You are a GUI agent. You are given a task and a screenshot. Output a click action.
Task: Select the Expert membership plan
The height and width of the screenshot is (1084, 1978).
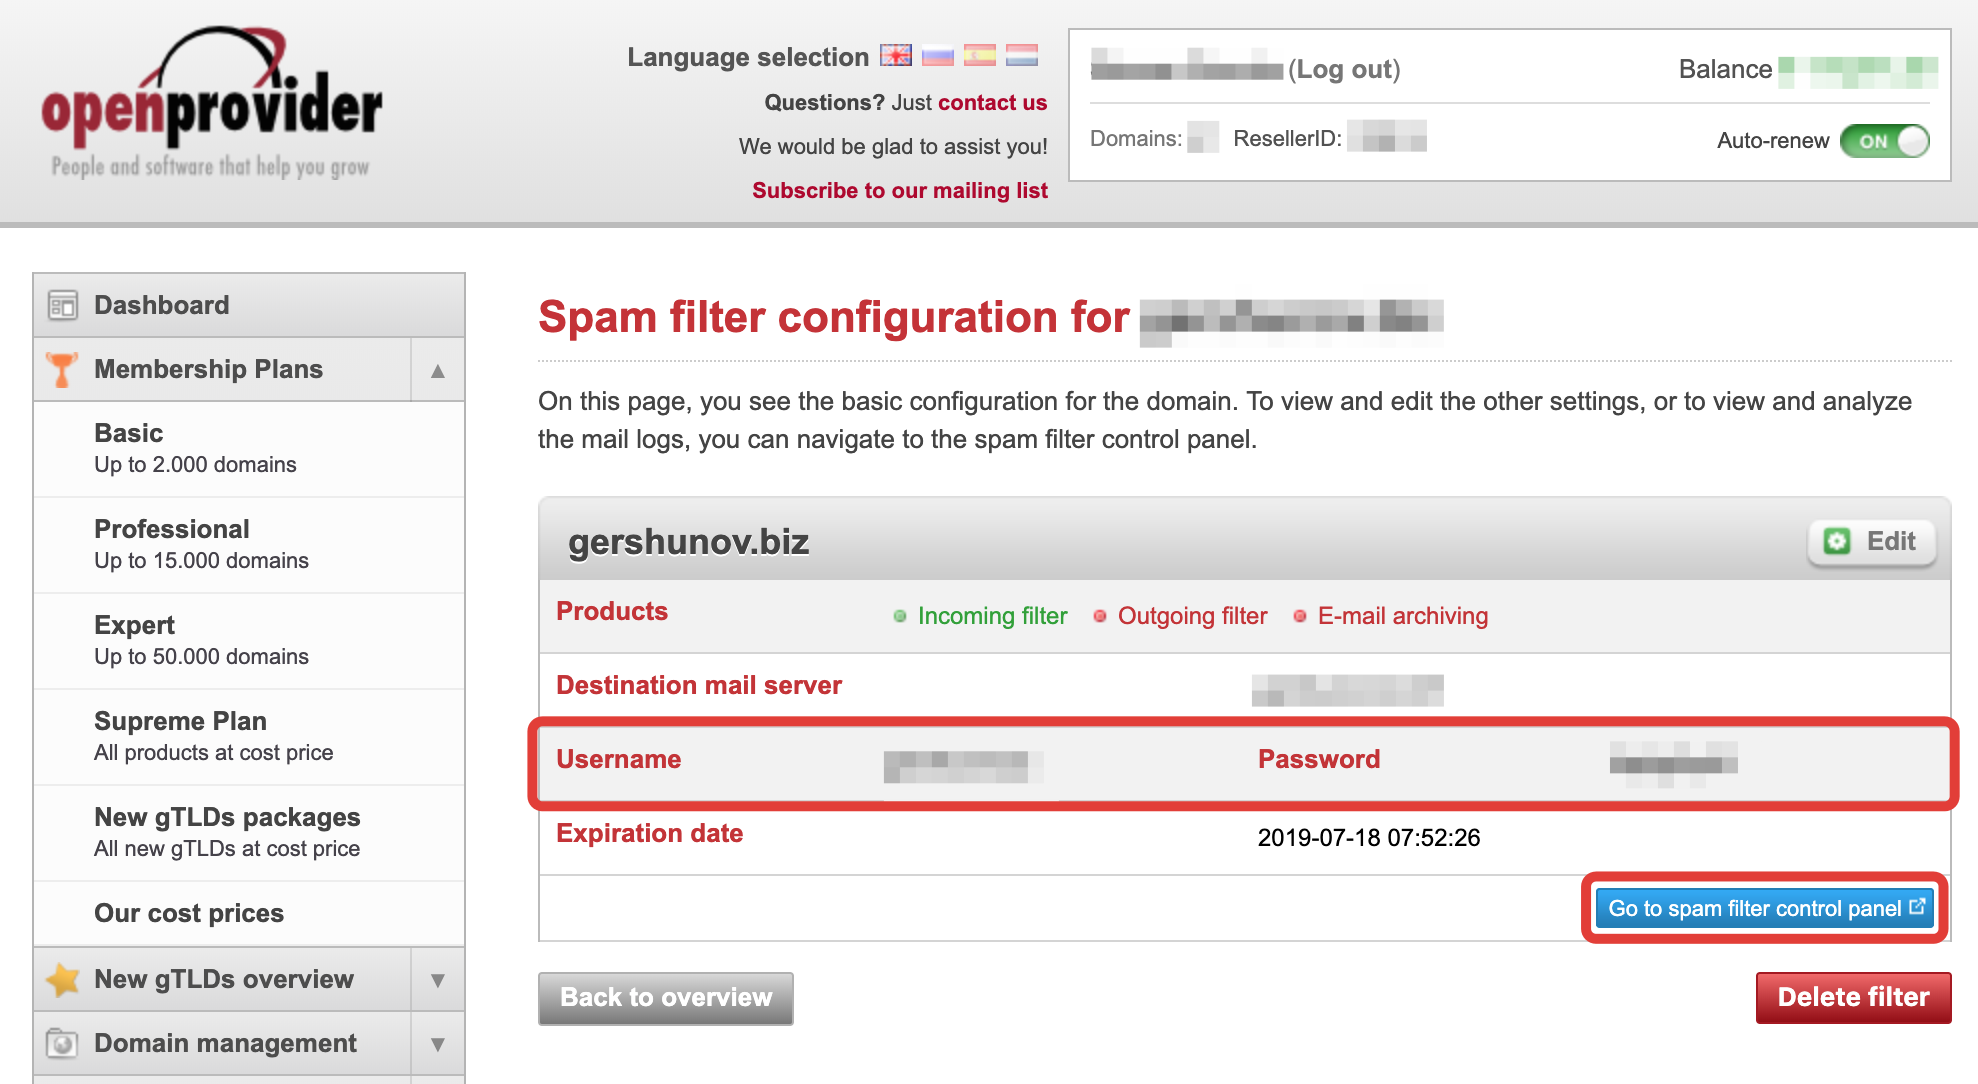click(x=249, y=641)
